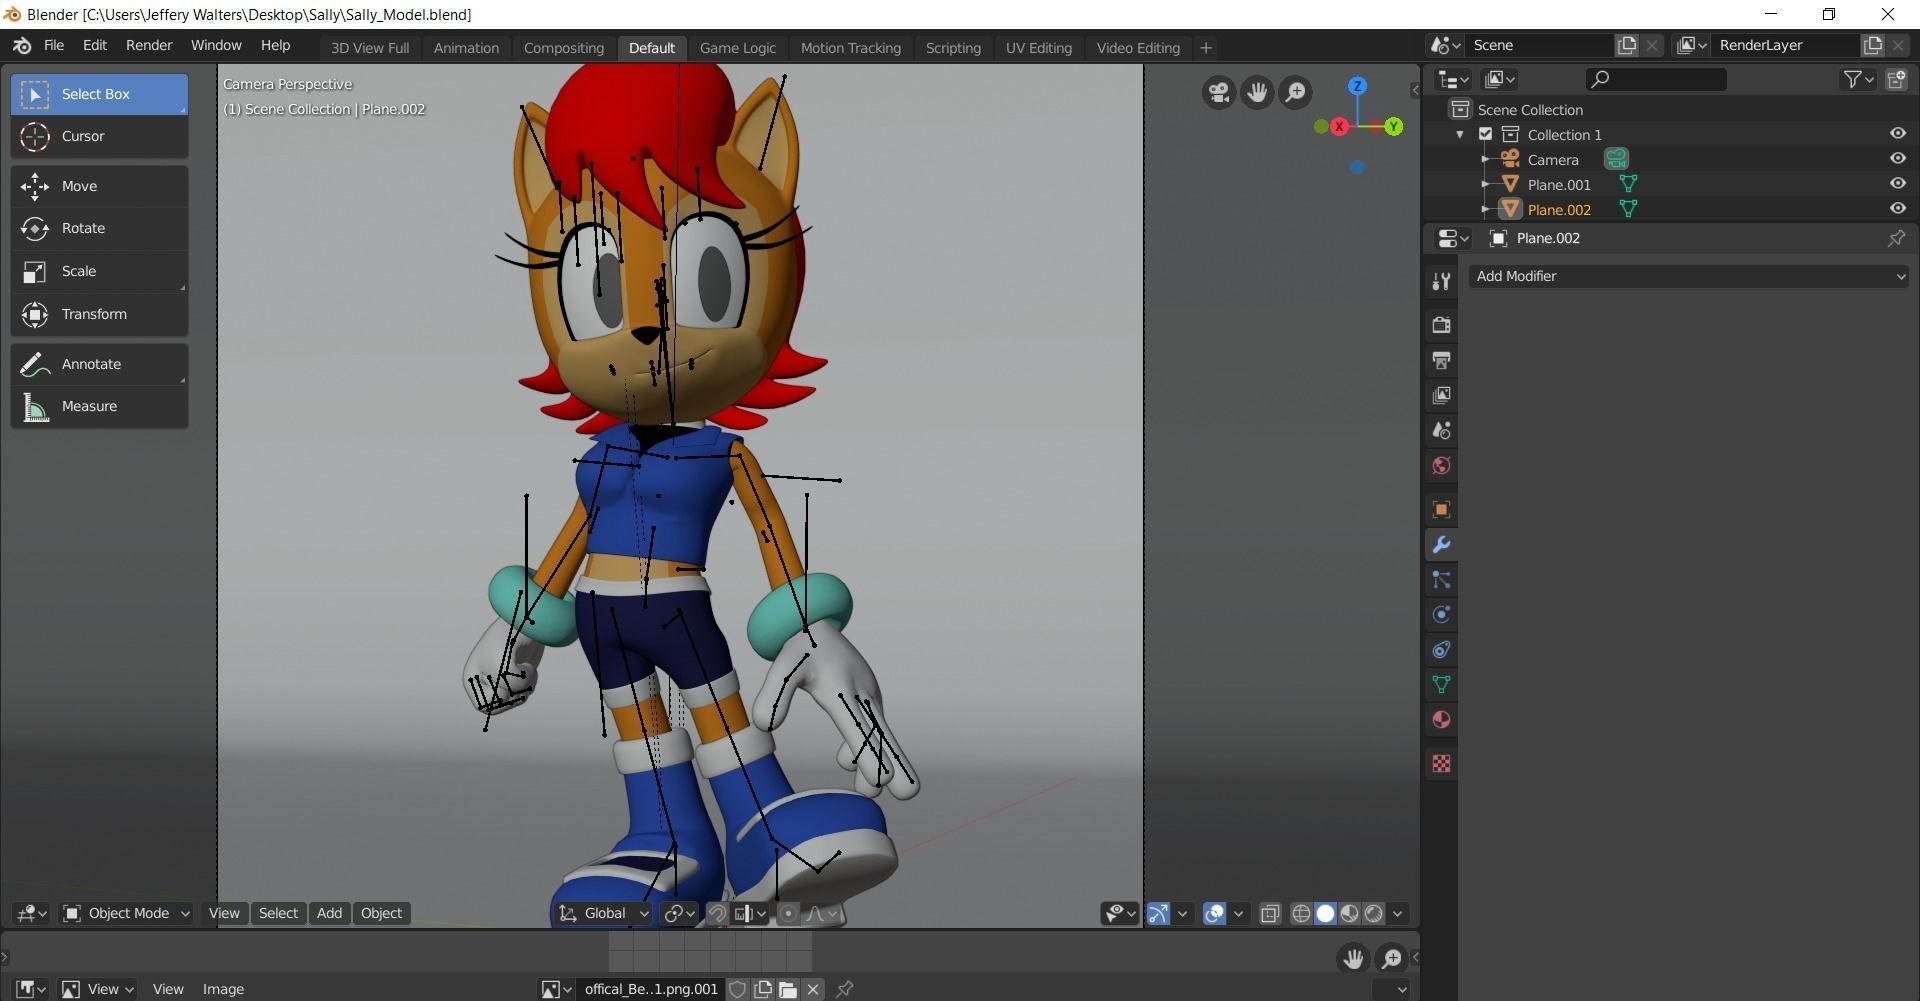Hide the Camera with its eye icon
1920x1001 pixels.
(1897, 158)
